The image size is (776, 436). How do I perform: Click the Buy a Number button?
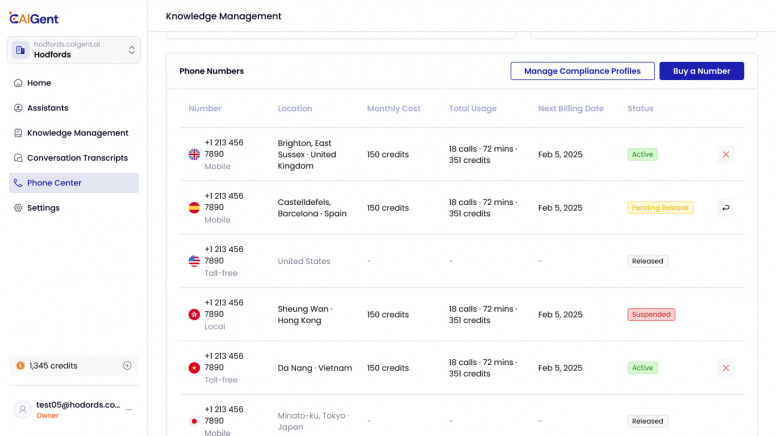[701, 71]
